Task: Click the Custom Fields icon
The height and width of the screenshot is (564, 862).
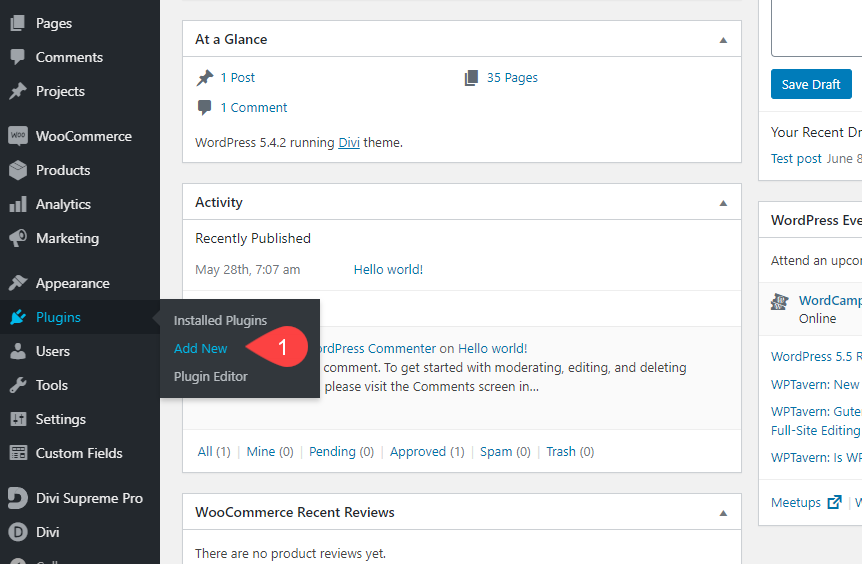Action: pos(17,453)
